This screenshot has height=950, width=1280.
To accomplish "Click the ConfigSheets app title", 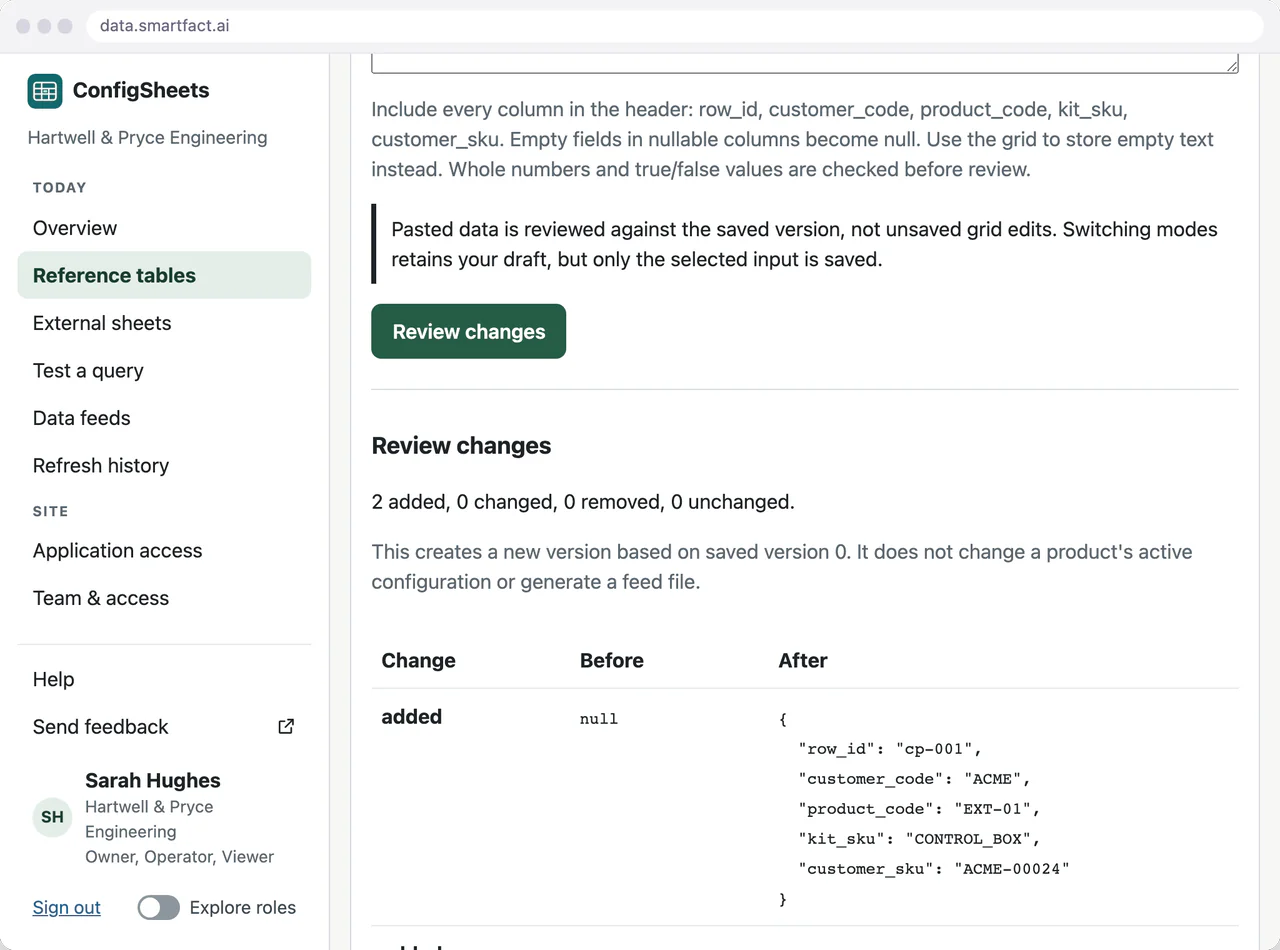I will coord(141,91).
